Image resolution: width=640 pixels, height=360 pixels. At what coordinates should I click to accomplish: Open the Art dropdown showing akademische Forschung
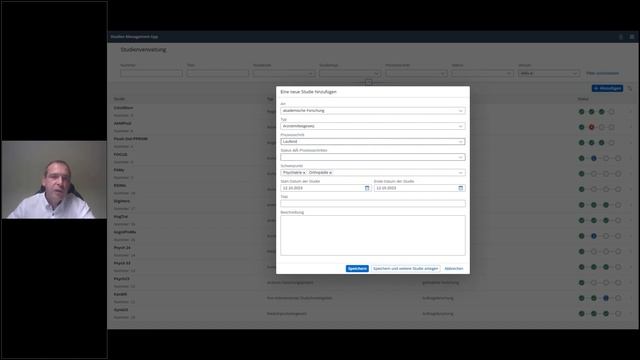(373, 111)
